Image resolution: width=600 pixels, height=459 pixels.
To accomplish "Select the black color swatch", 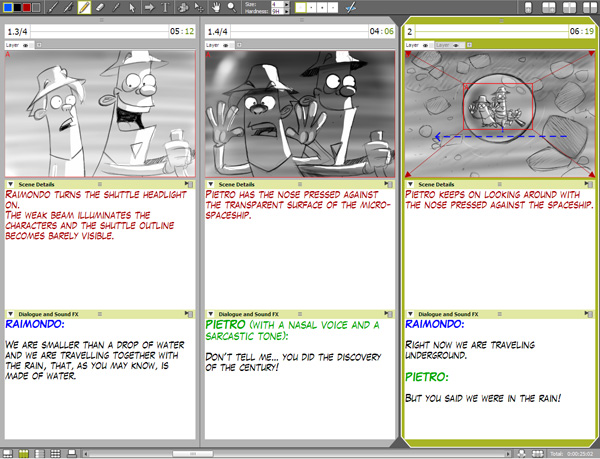I will [17, 7].
